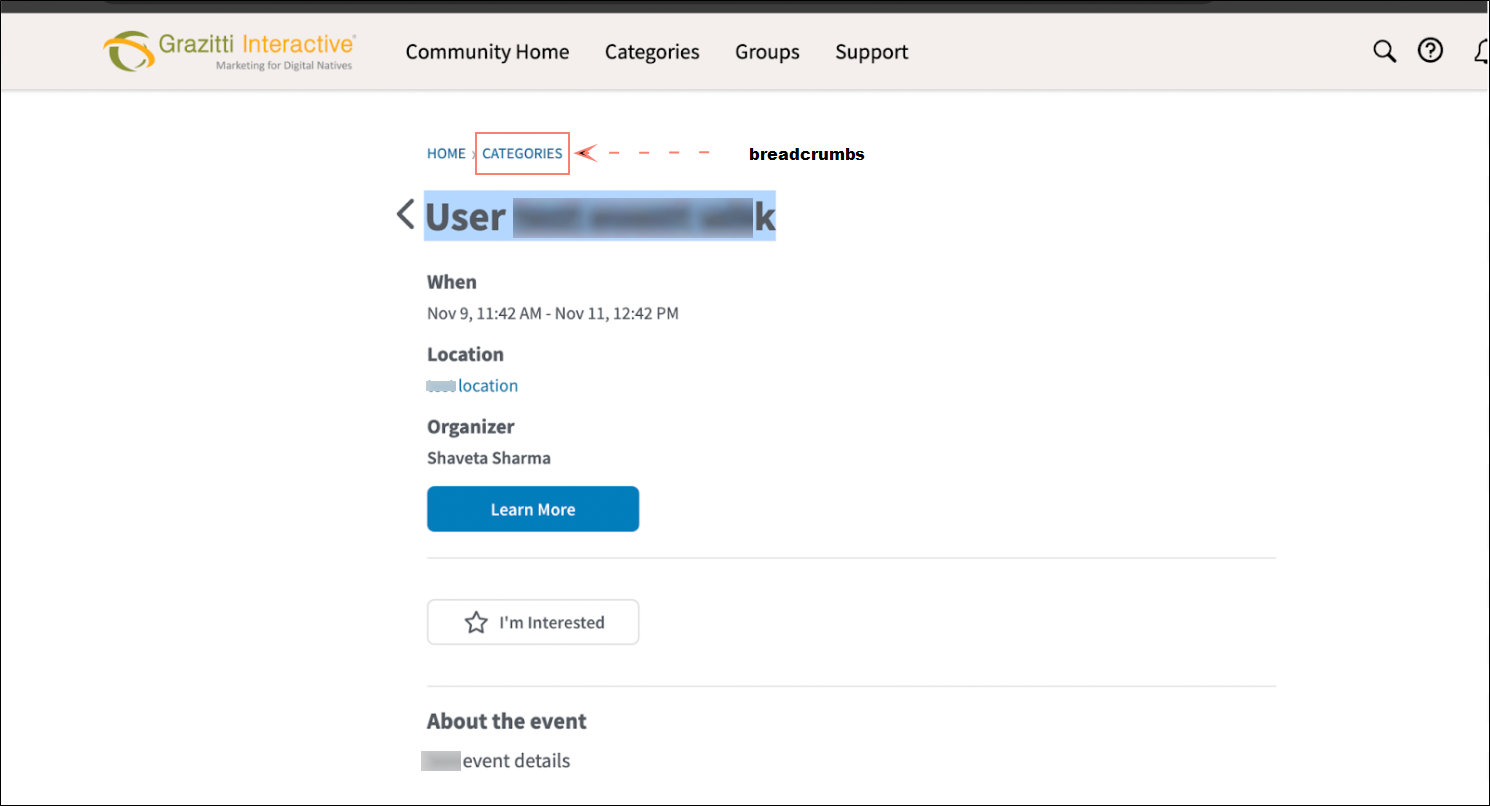Select Categories in the top navigation
This screenshot has width=1490, height=806.
(652, 52)
